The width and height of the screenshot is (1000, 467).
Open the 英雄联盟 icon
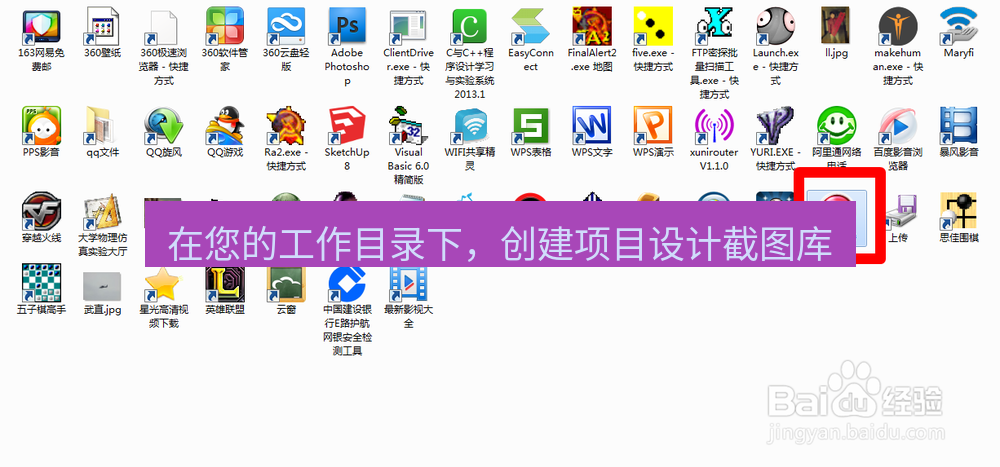225,283
